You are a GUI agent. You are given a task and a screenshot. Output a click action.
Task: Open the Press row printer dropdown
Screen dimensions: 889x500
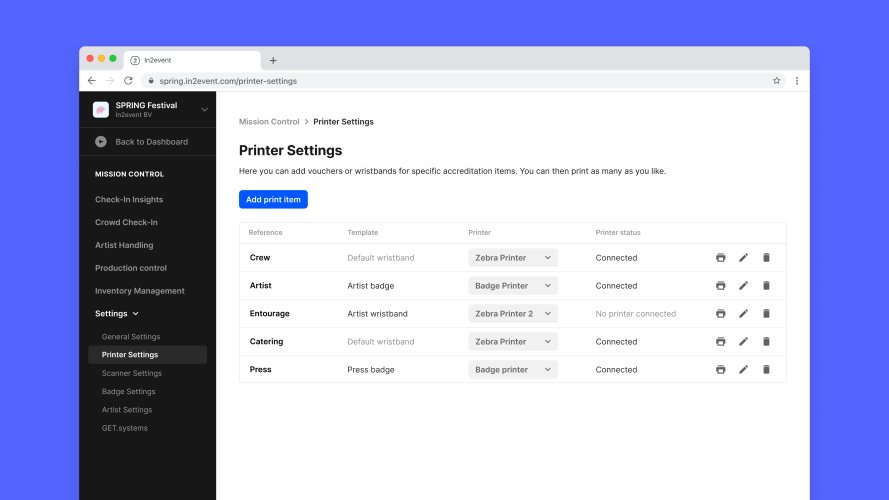(513, 370)
